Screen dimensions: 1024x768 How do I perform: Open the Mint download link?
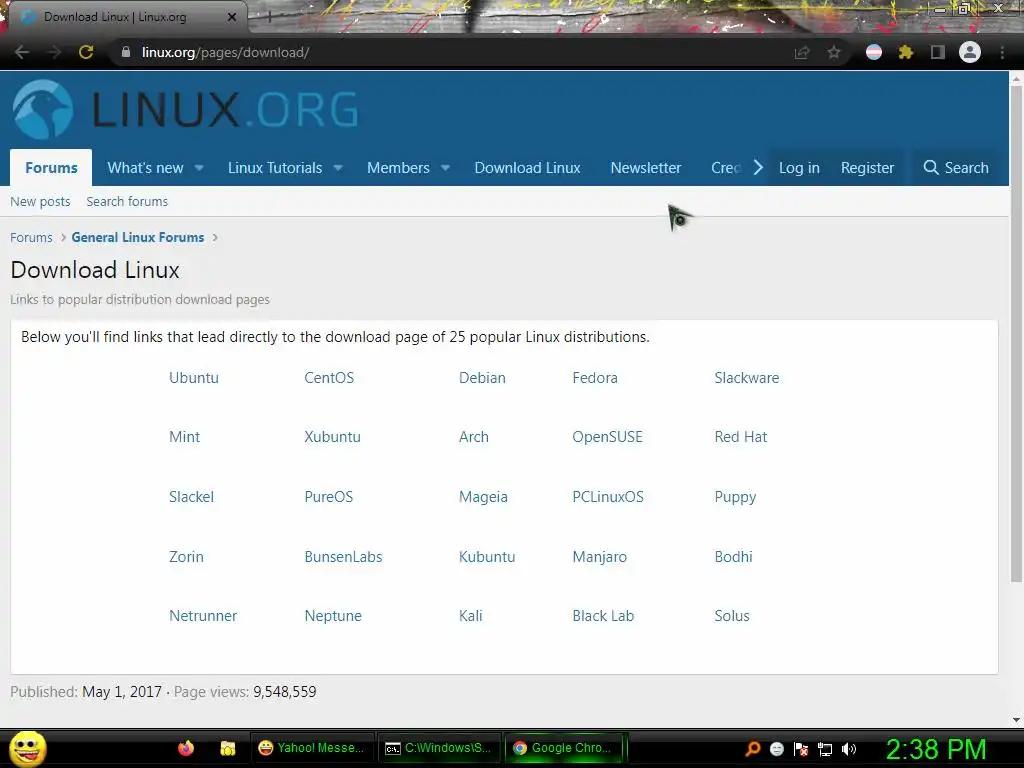pyautogui.click(x=184, y=437)
